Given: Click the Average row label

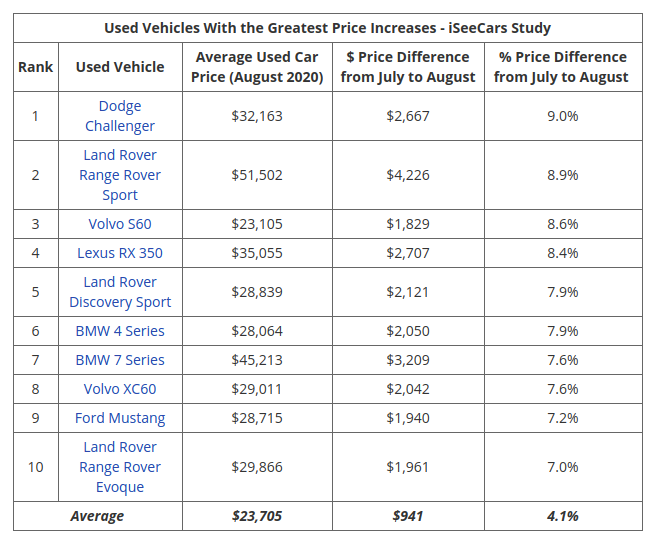Looking at the screenshot, I should tap(97, 516).
